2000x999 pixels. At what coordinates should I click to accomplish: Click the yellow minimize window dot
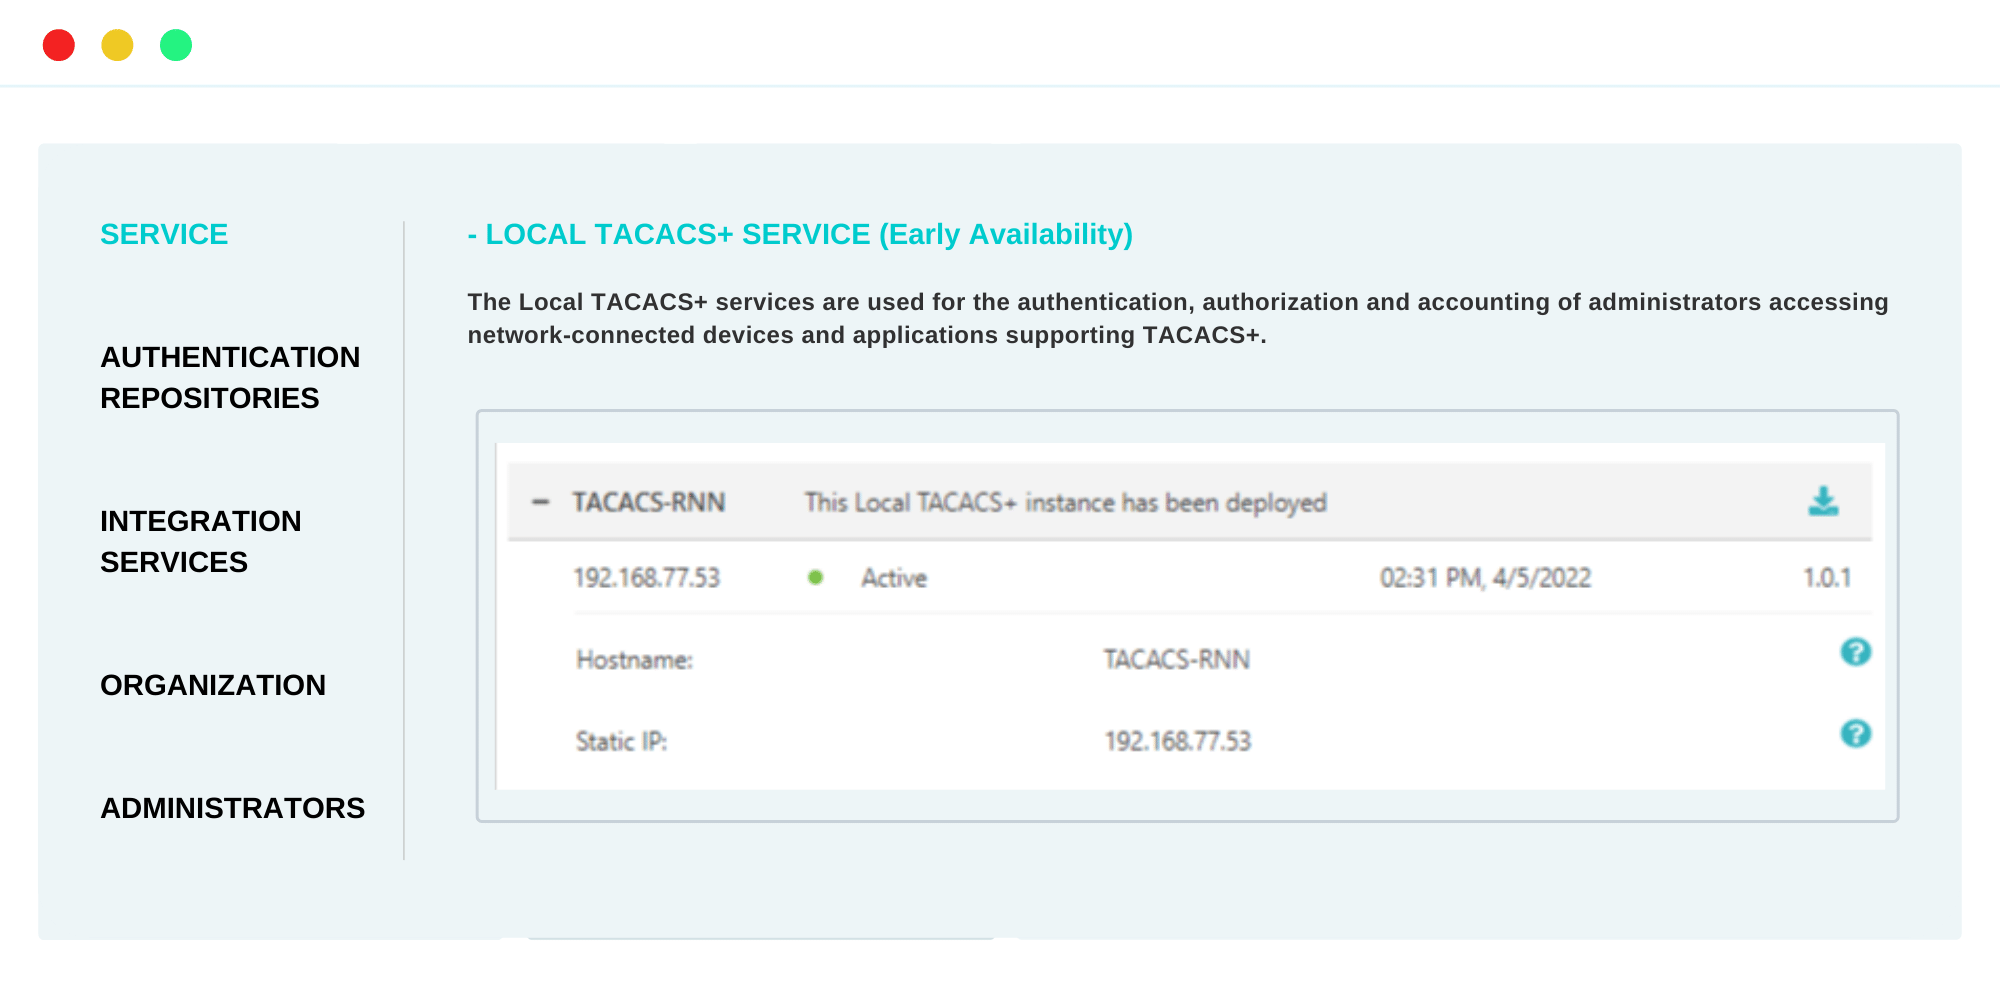(x=117, y=45)
